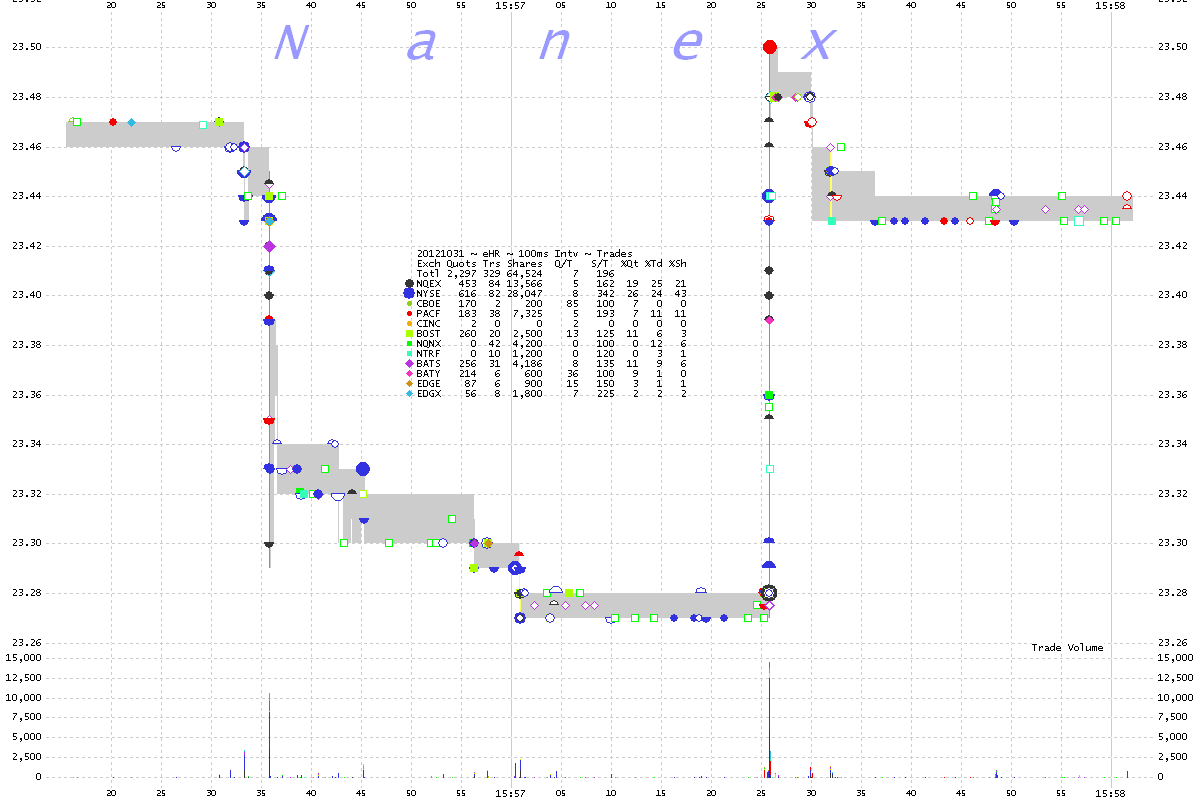Select the BATY magenta diamond legend marker

click(409, 374)
